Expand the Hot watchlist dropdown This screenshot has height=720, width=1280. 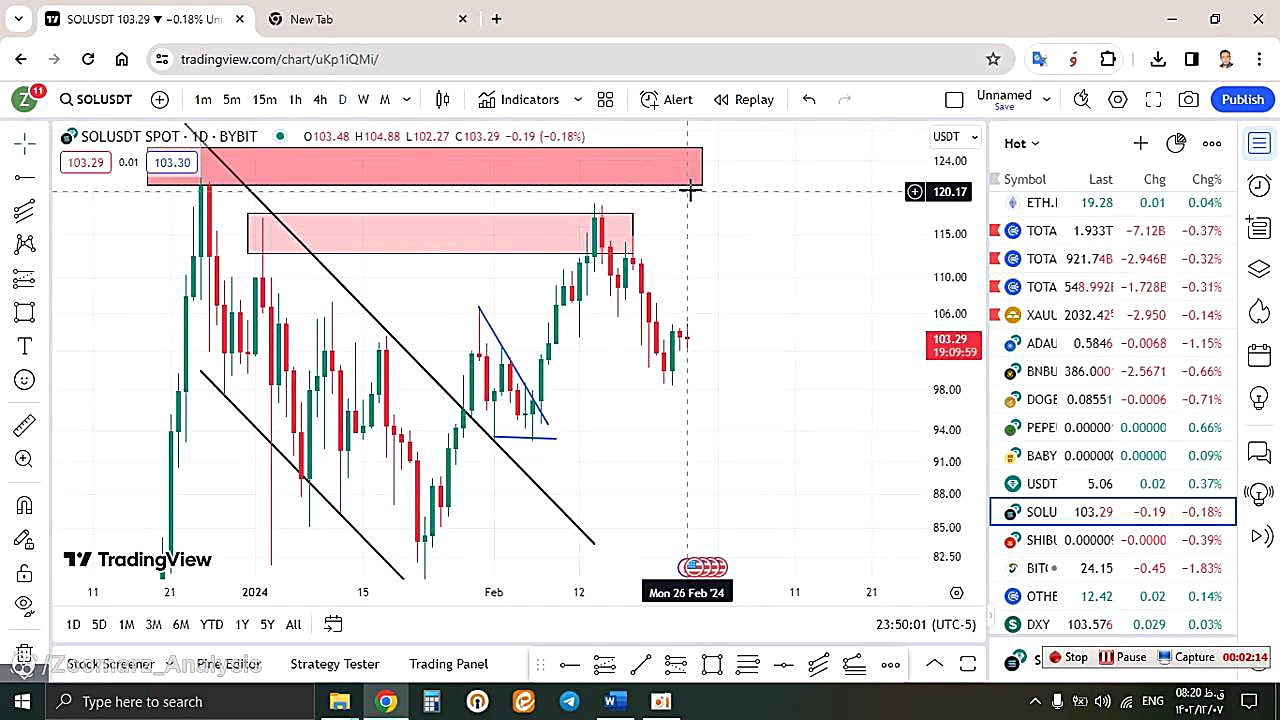coord(1022,143)
